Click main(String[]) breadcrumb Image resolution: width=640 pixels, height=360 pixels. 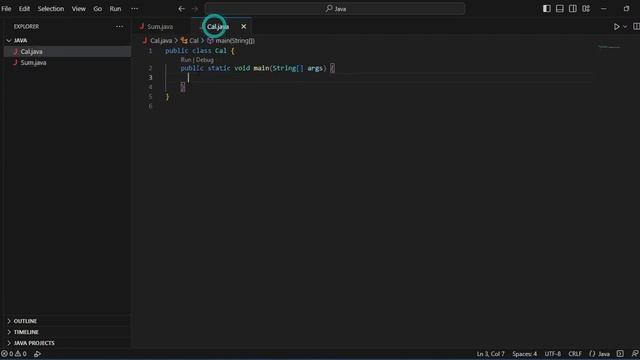point(235,40)
